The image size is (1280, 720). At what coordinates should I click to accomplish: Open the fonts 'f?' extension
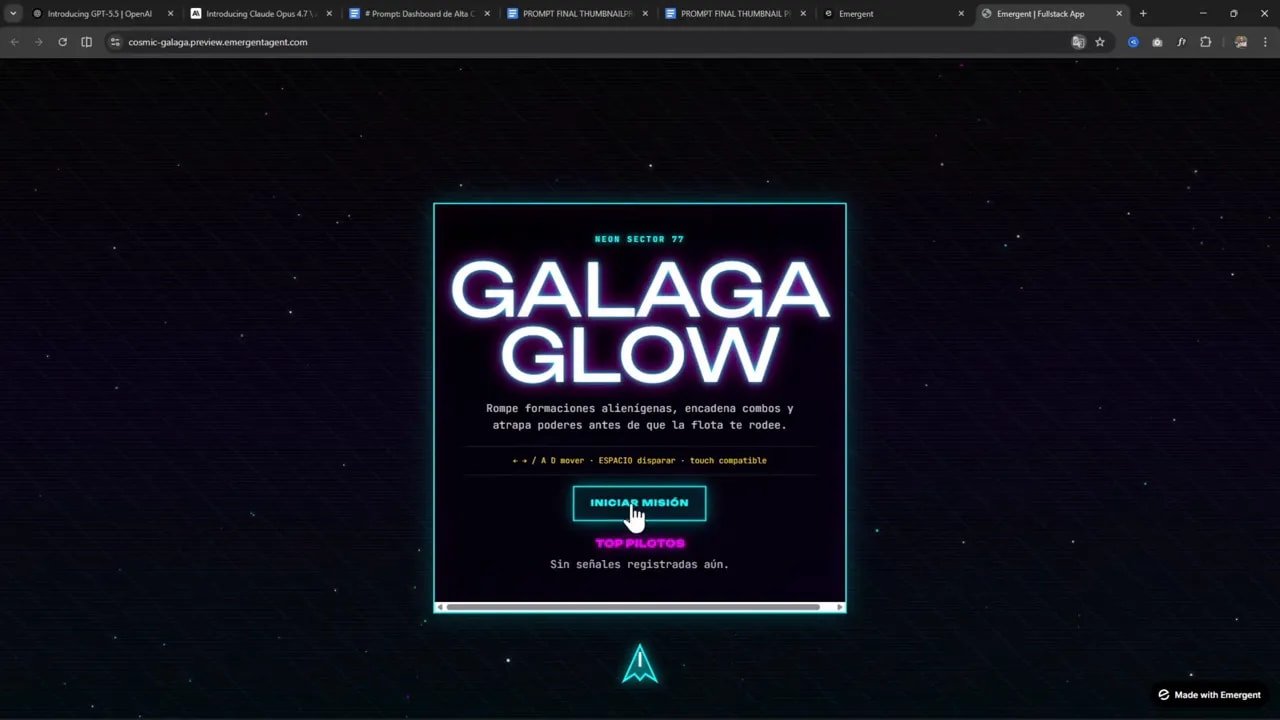1181,42
